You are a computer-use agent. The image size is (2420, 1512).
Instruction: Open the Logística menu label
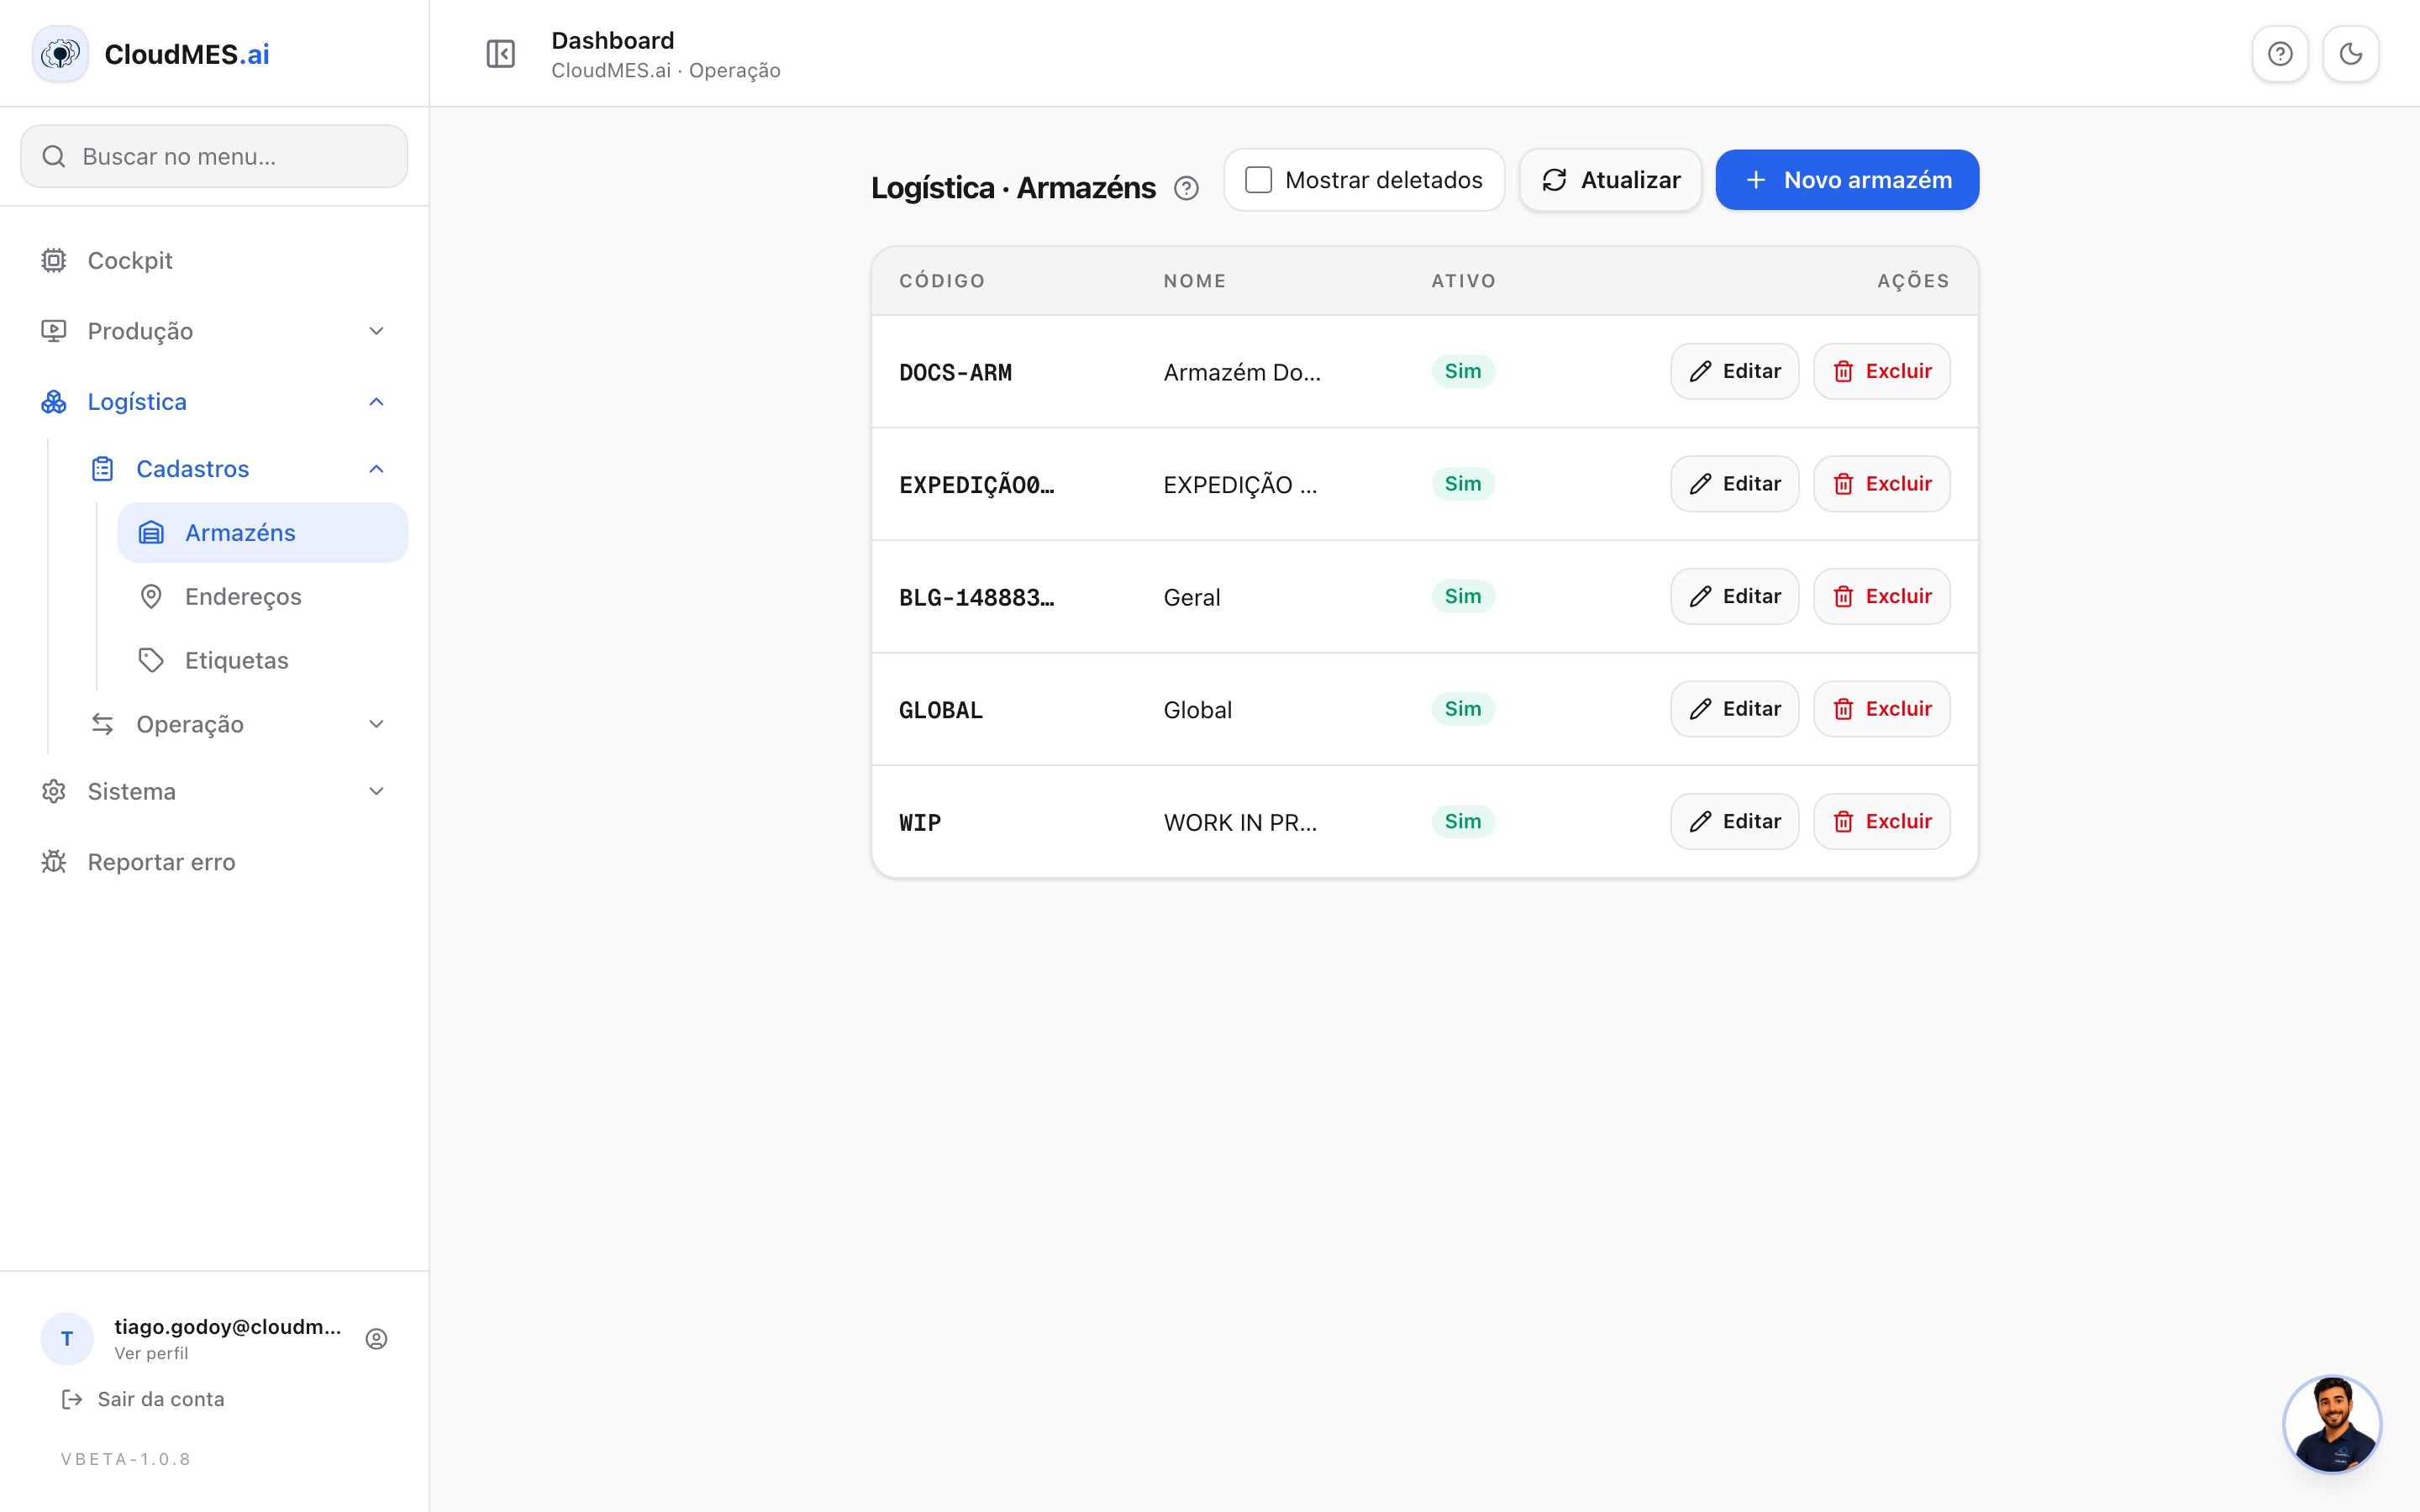(x=137, y=402)
